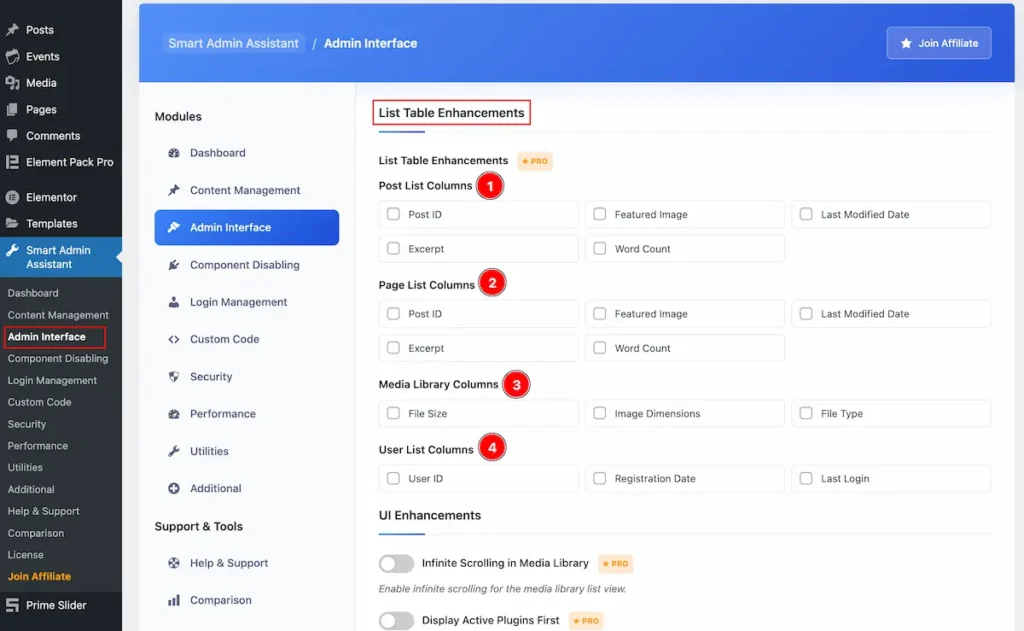Enable the File Size media column checkbox
Image resolution: width=1024 pixels, height=631 pixels.
[393, 413]
